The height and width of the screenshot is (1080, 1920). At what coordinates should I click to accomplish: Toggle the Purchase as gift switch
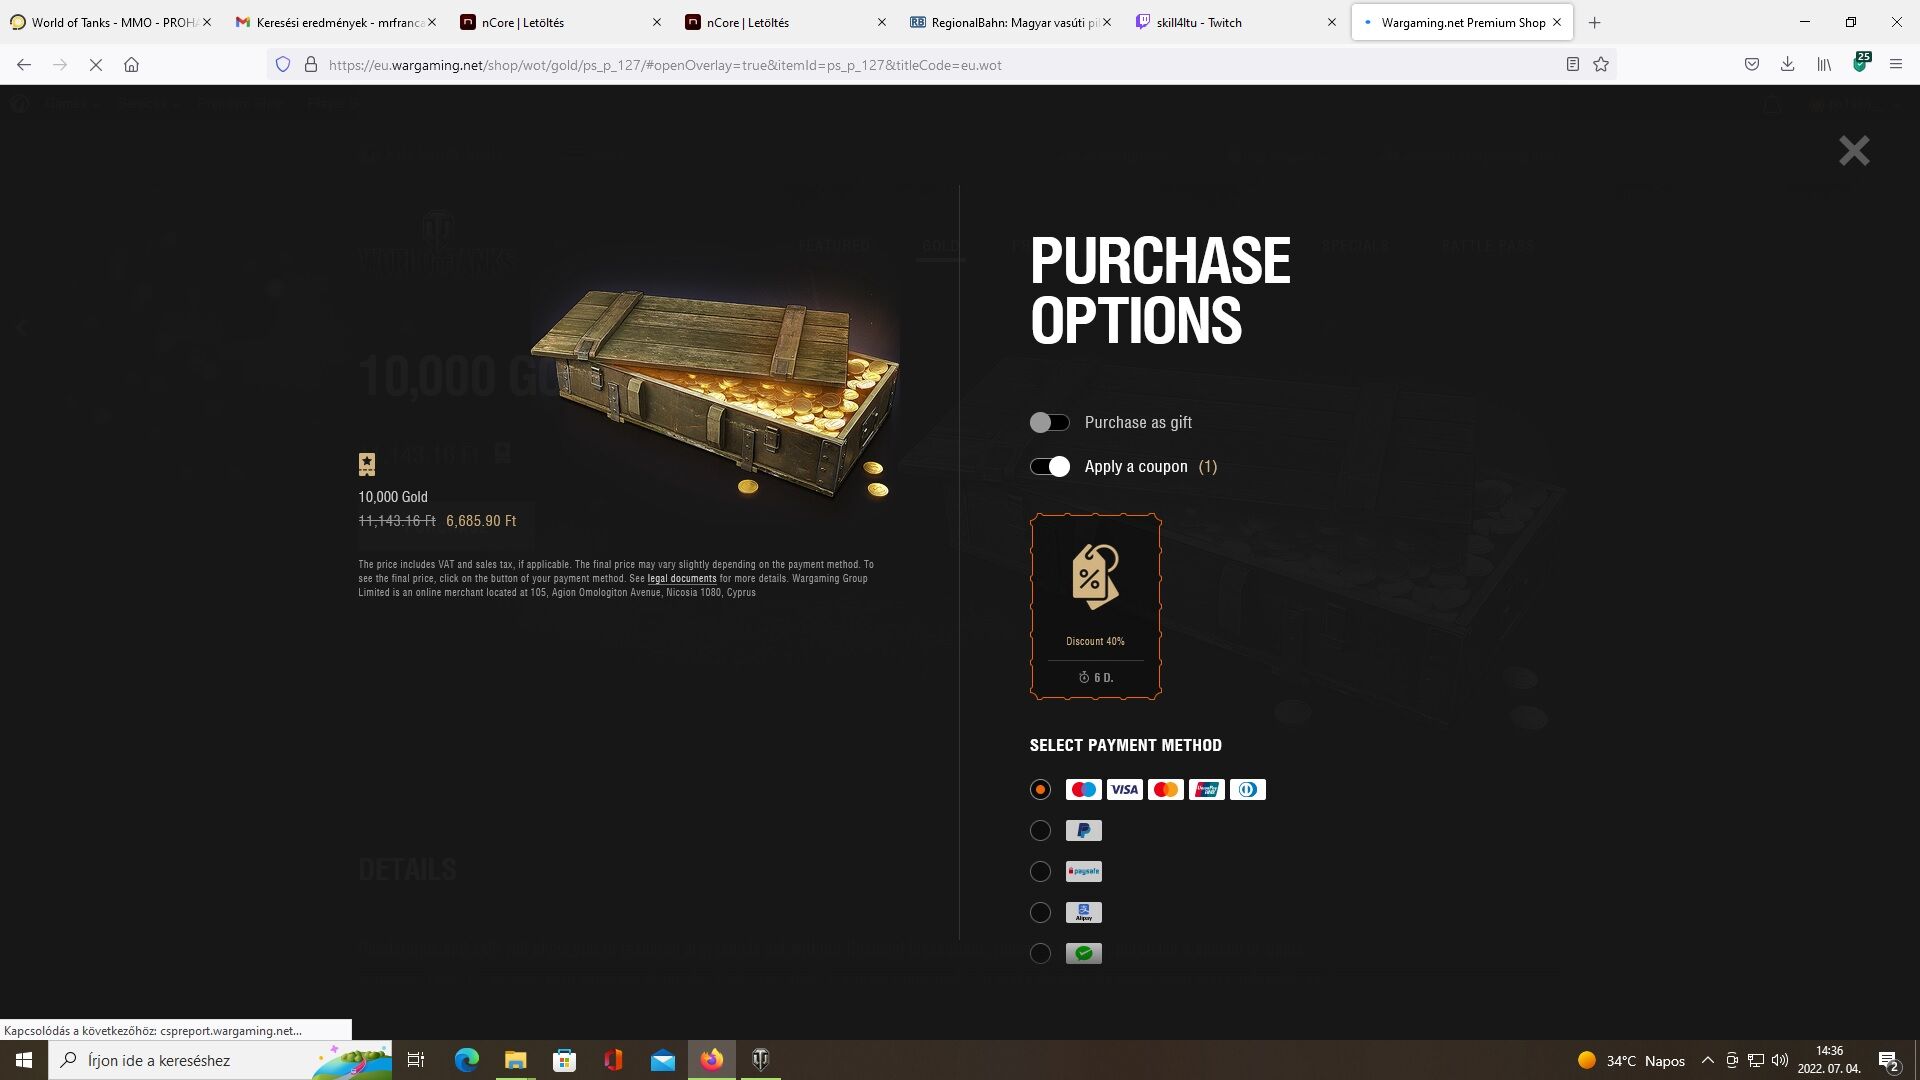(x=1049, y=423)
